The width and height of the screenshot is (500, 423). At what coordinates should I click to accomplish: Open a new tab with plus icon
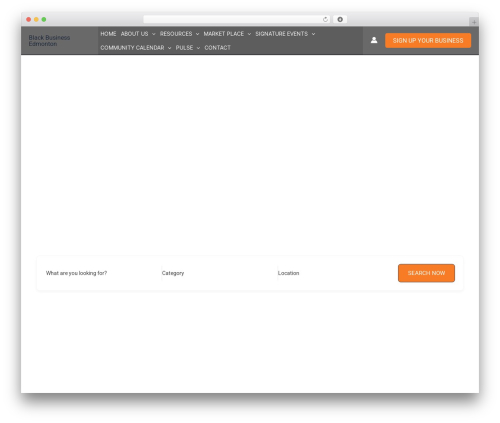click(x=474, y=22)
